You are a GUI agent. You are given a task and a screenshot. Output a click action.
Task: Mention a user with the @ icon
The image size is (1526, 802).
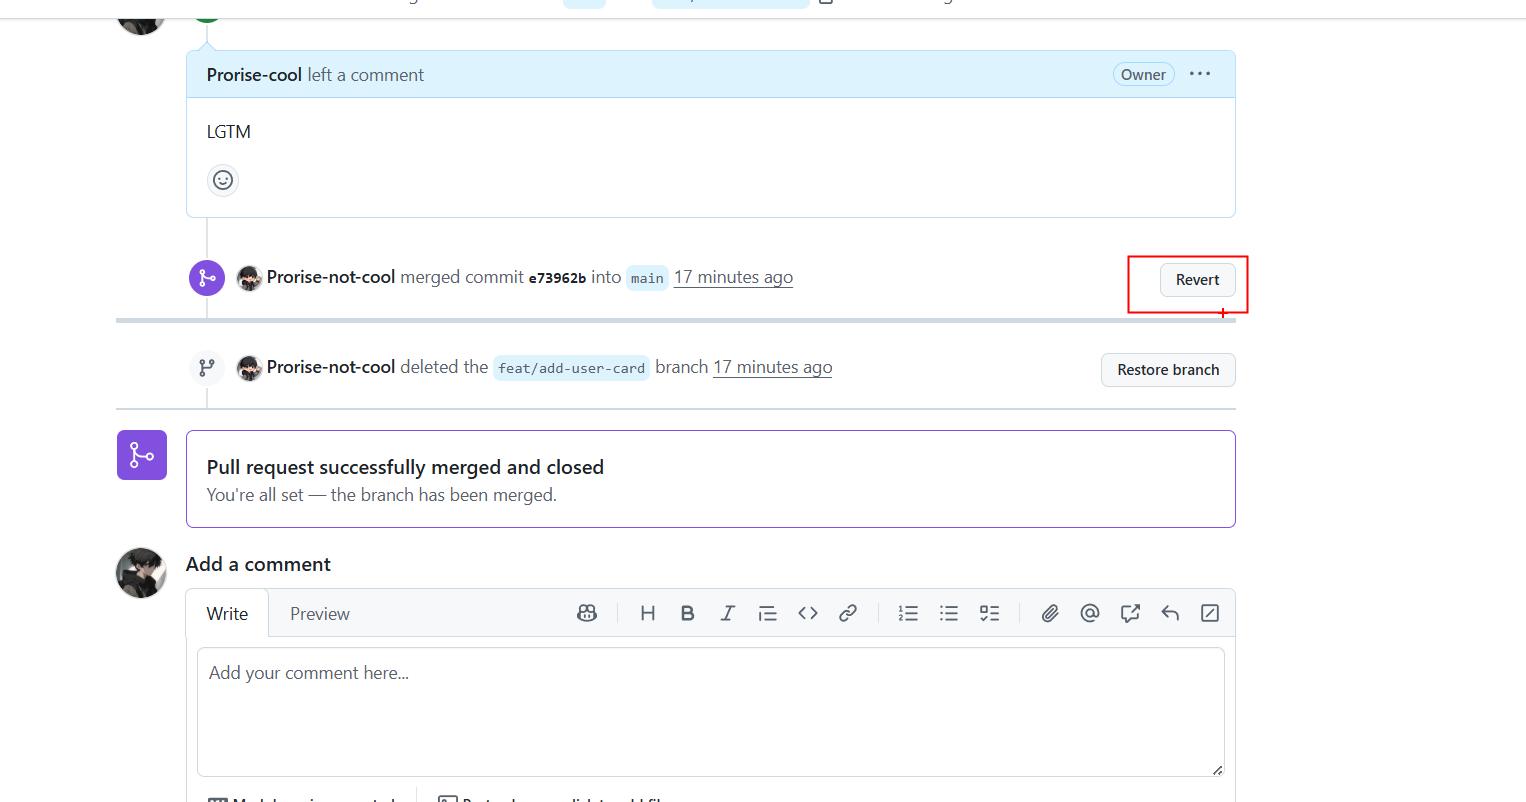pyautogui.click(x=1090, y=613)
